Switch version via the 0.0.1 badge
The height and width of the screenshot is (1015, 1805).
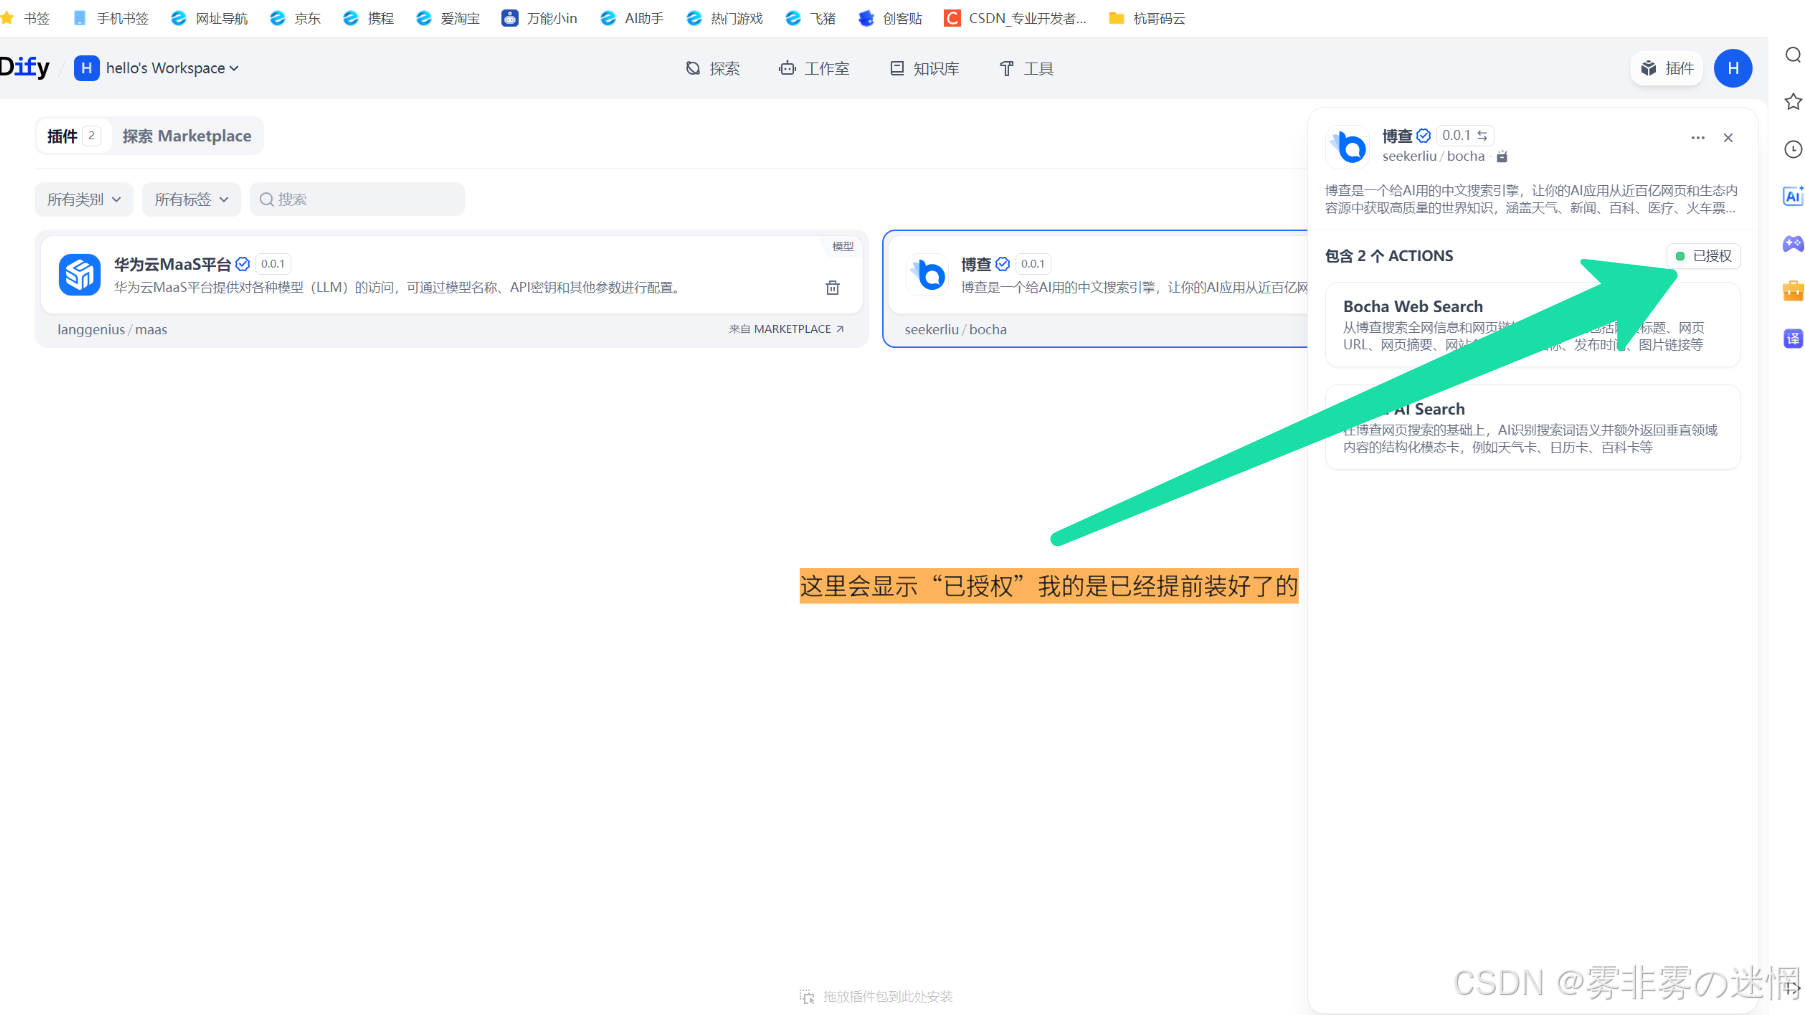[1465, 135]
